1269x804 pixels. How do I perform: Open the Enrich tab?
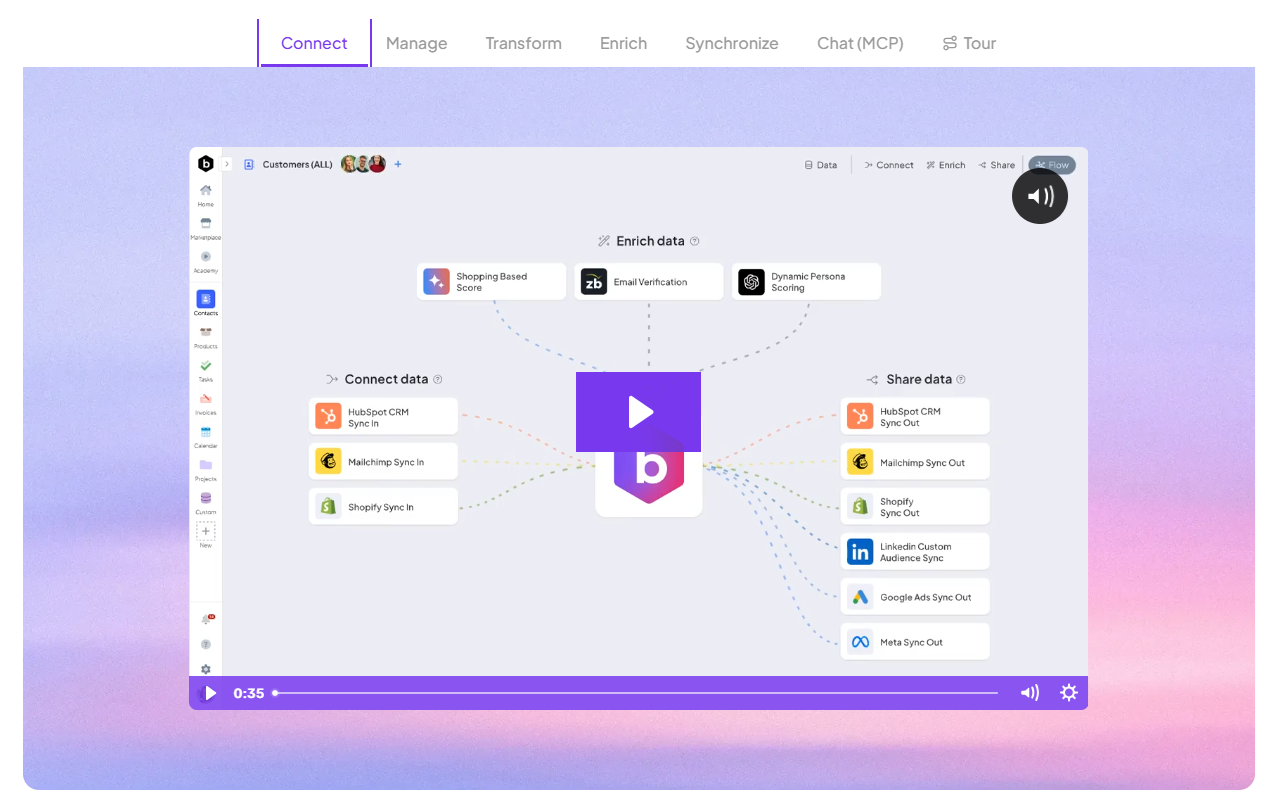point(623,43)
